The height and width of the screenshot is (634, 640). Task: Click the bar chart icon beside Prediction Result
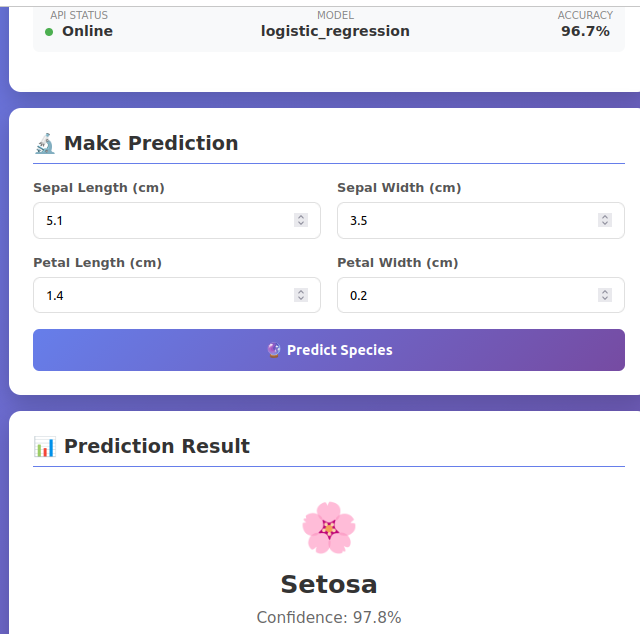coord(45,447)
